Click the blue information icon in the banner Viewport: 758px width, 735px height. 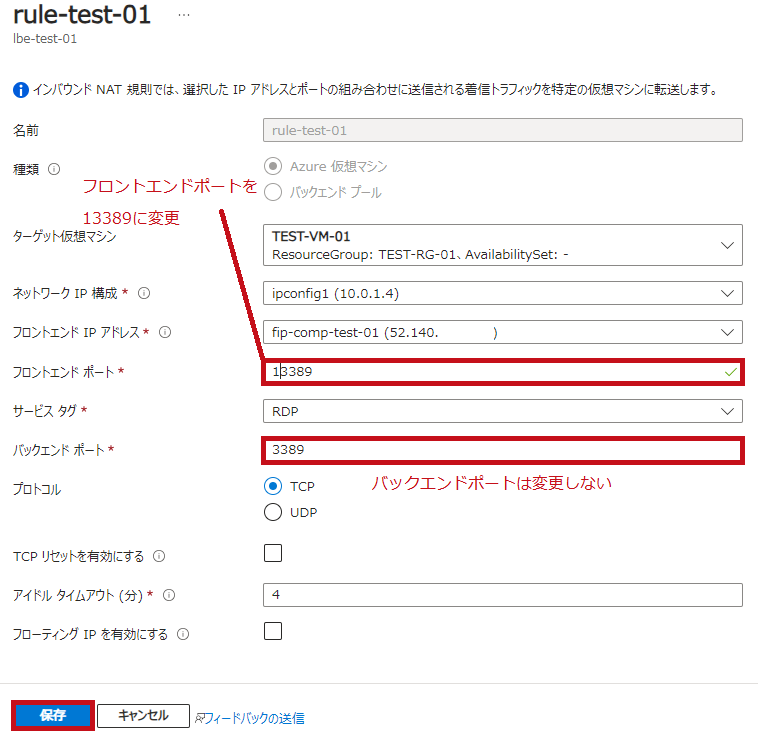[x=20, y=90]
